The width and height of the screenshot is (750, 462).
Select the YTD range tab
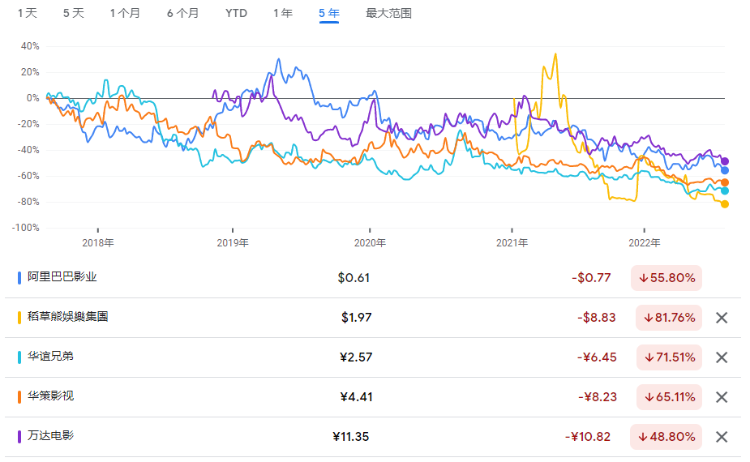236,13
